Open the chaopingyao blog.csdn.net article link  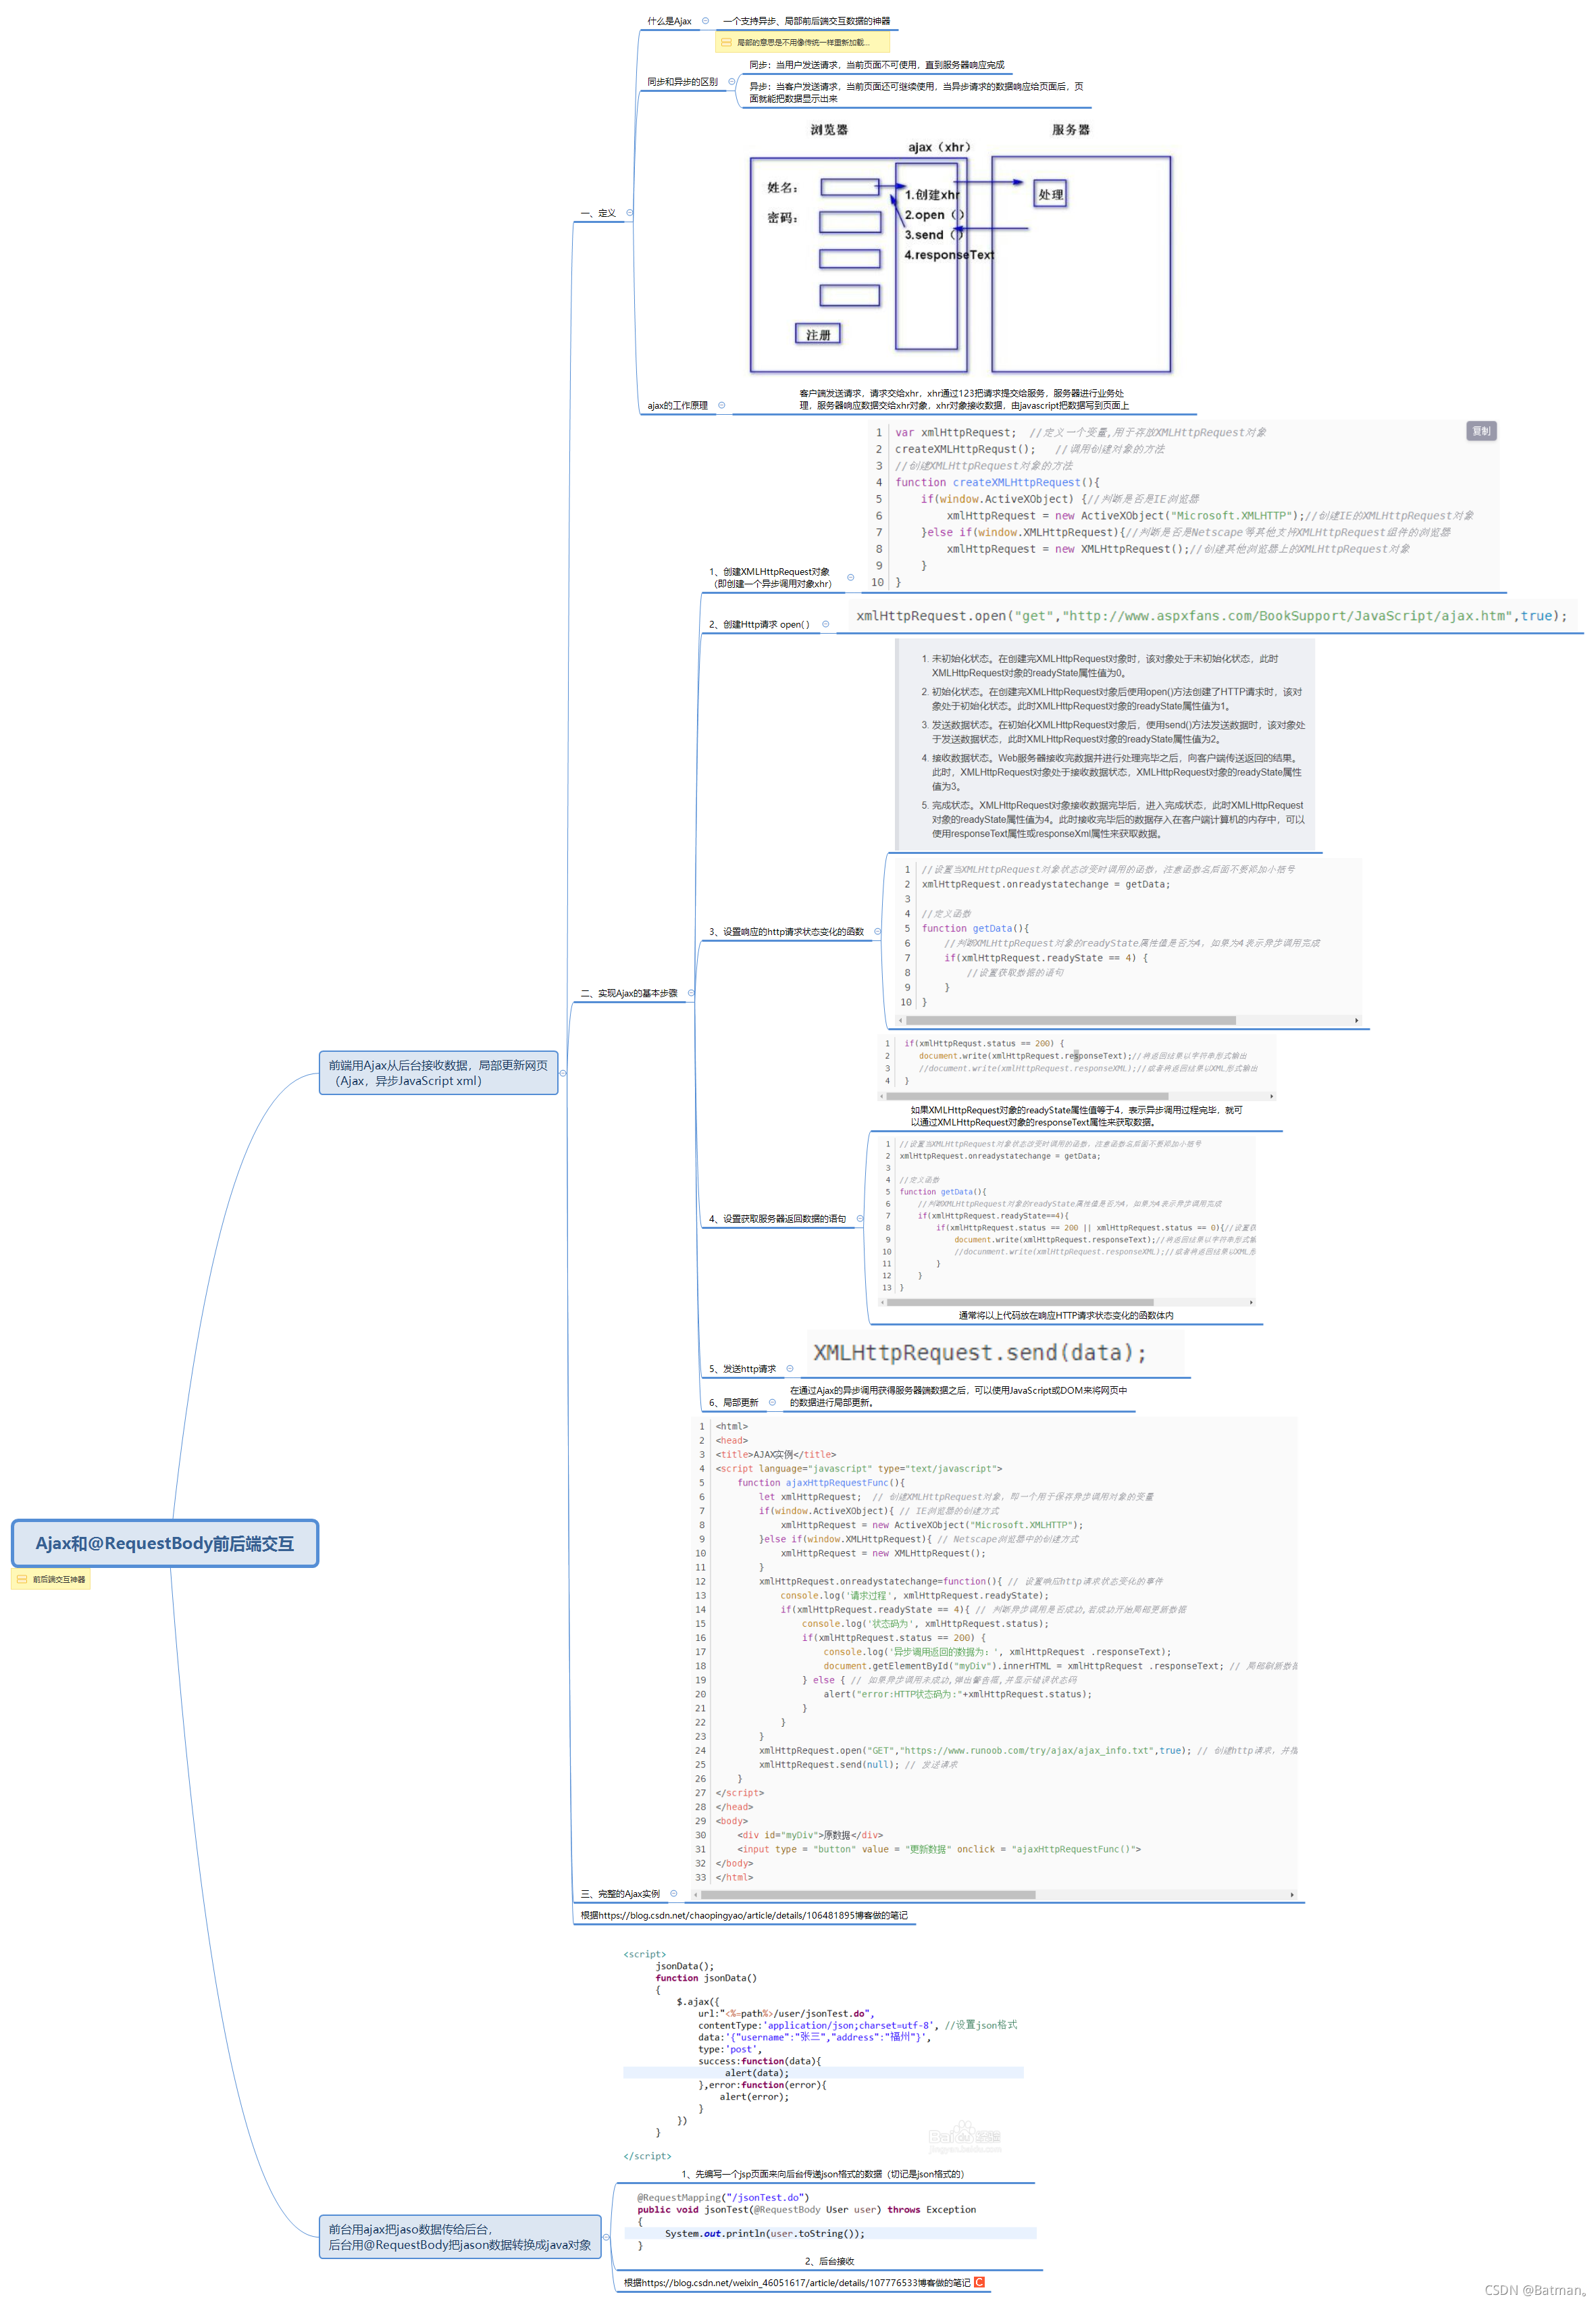pos(744,1915)
